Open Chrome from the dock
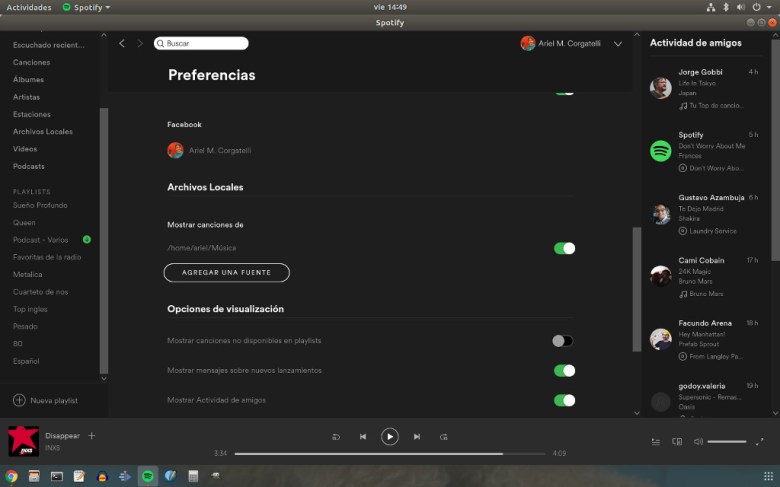780x487 pixels. [11, 476]
